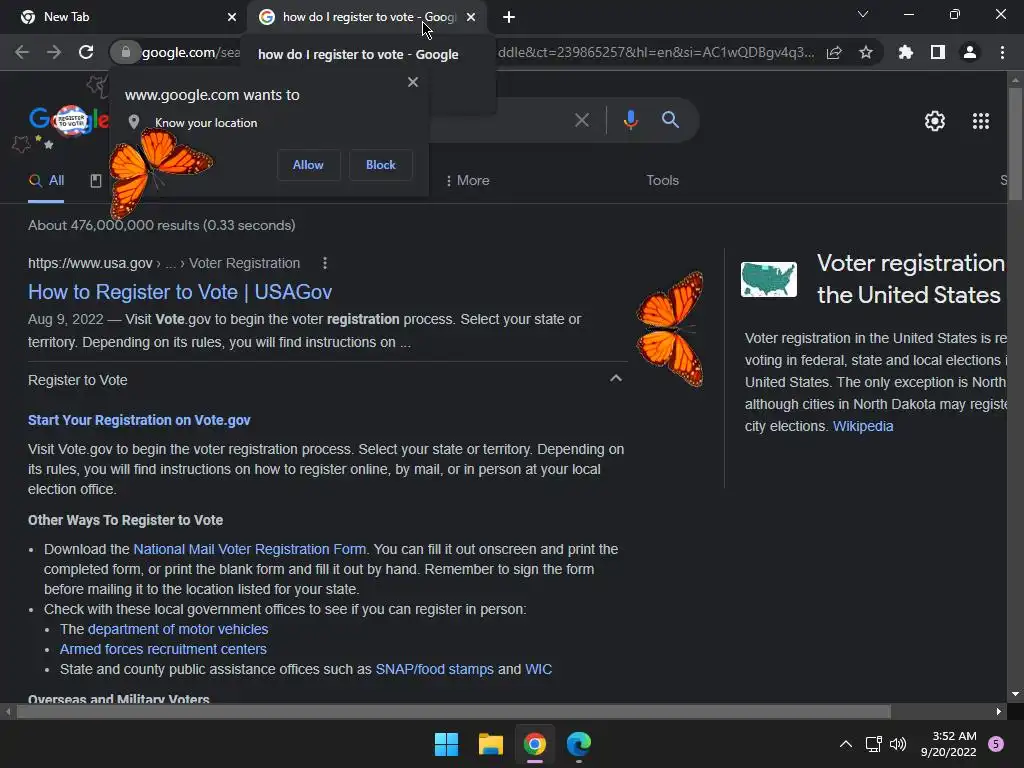Open Windows Start menu
This screenshot has height=768, width=1024.
click(x=447, y=744)
